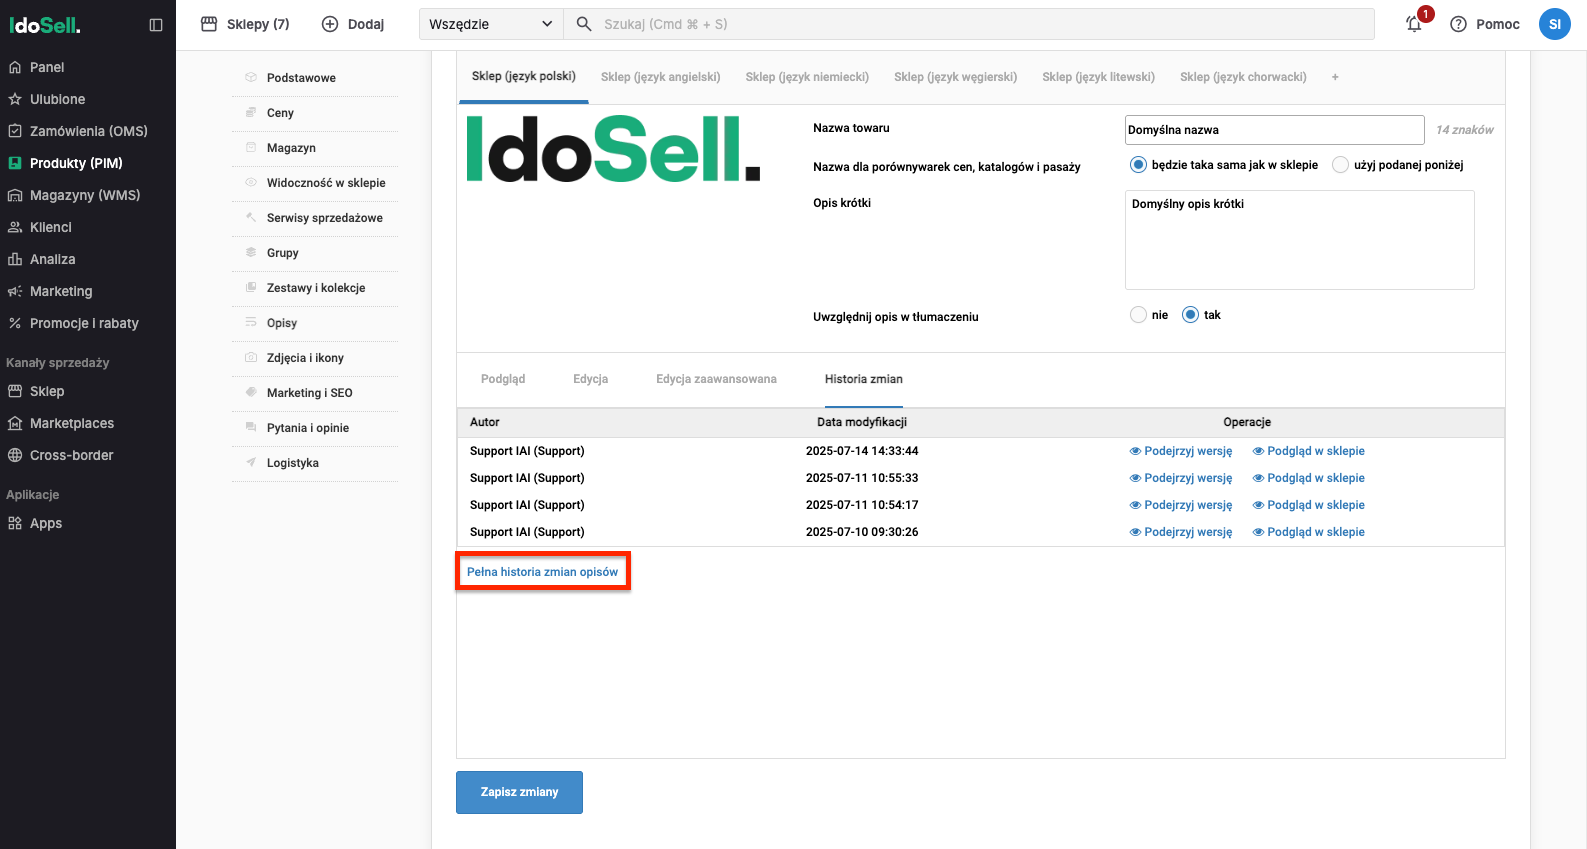Open notifications bell icon
Viewport: 1587px width, 849px height.
point(1414,24)
